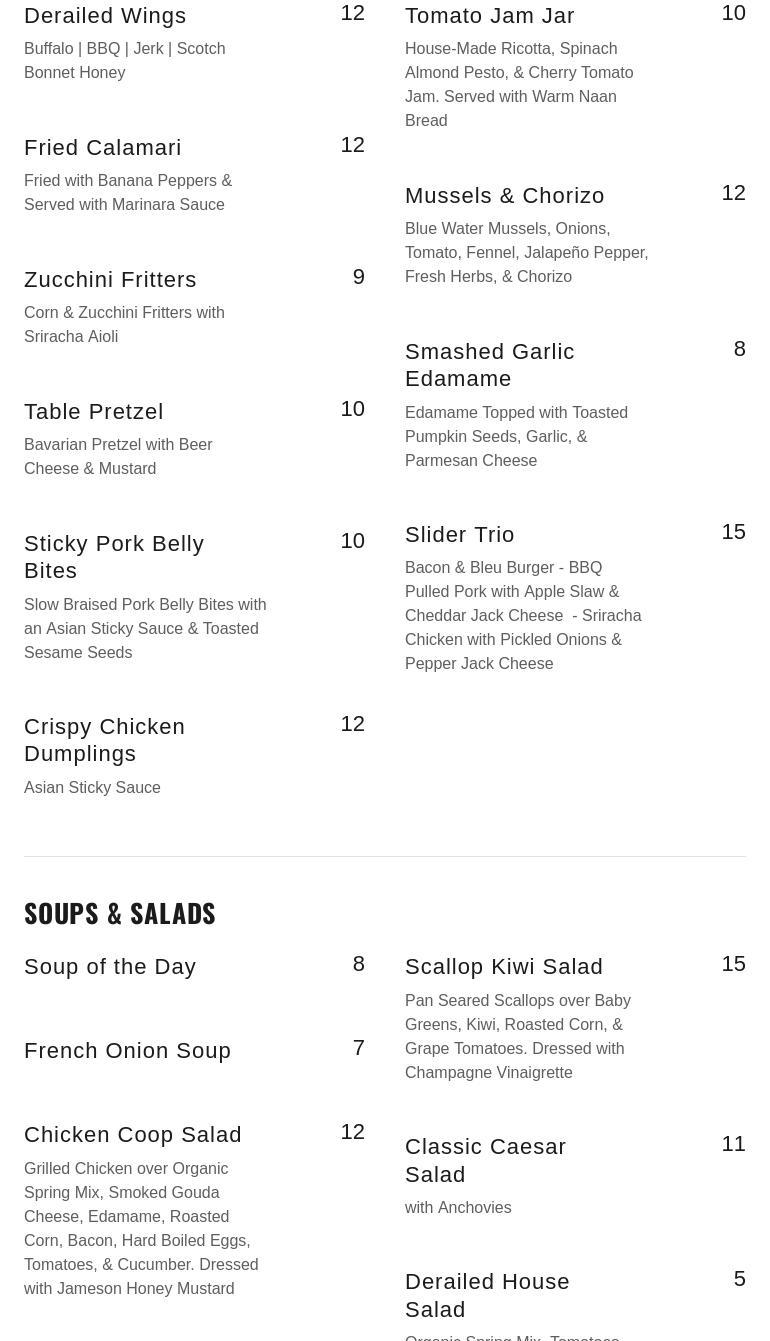Click the Tomato Jam Jar title

(x=490, y=16)
